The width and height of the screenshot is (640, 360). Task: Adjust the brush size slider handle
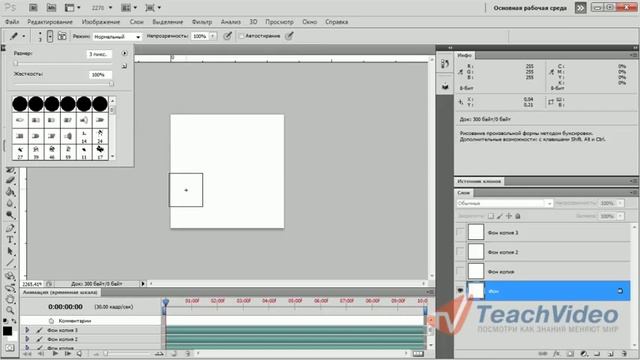click(16, 63)
